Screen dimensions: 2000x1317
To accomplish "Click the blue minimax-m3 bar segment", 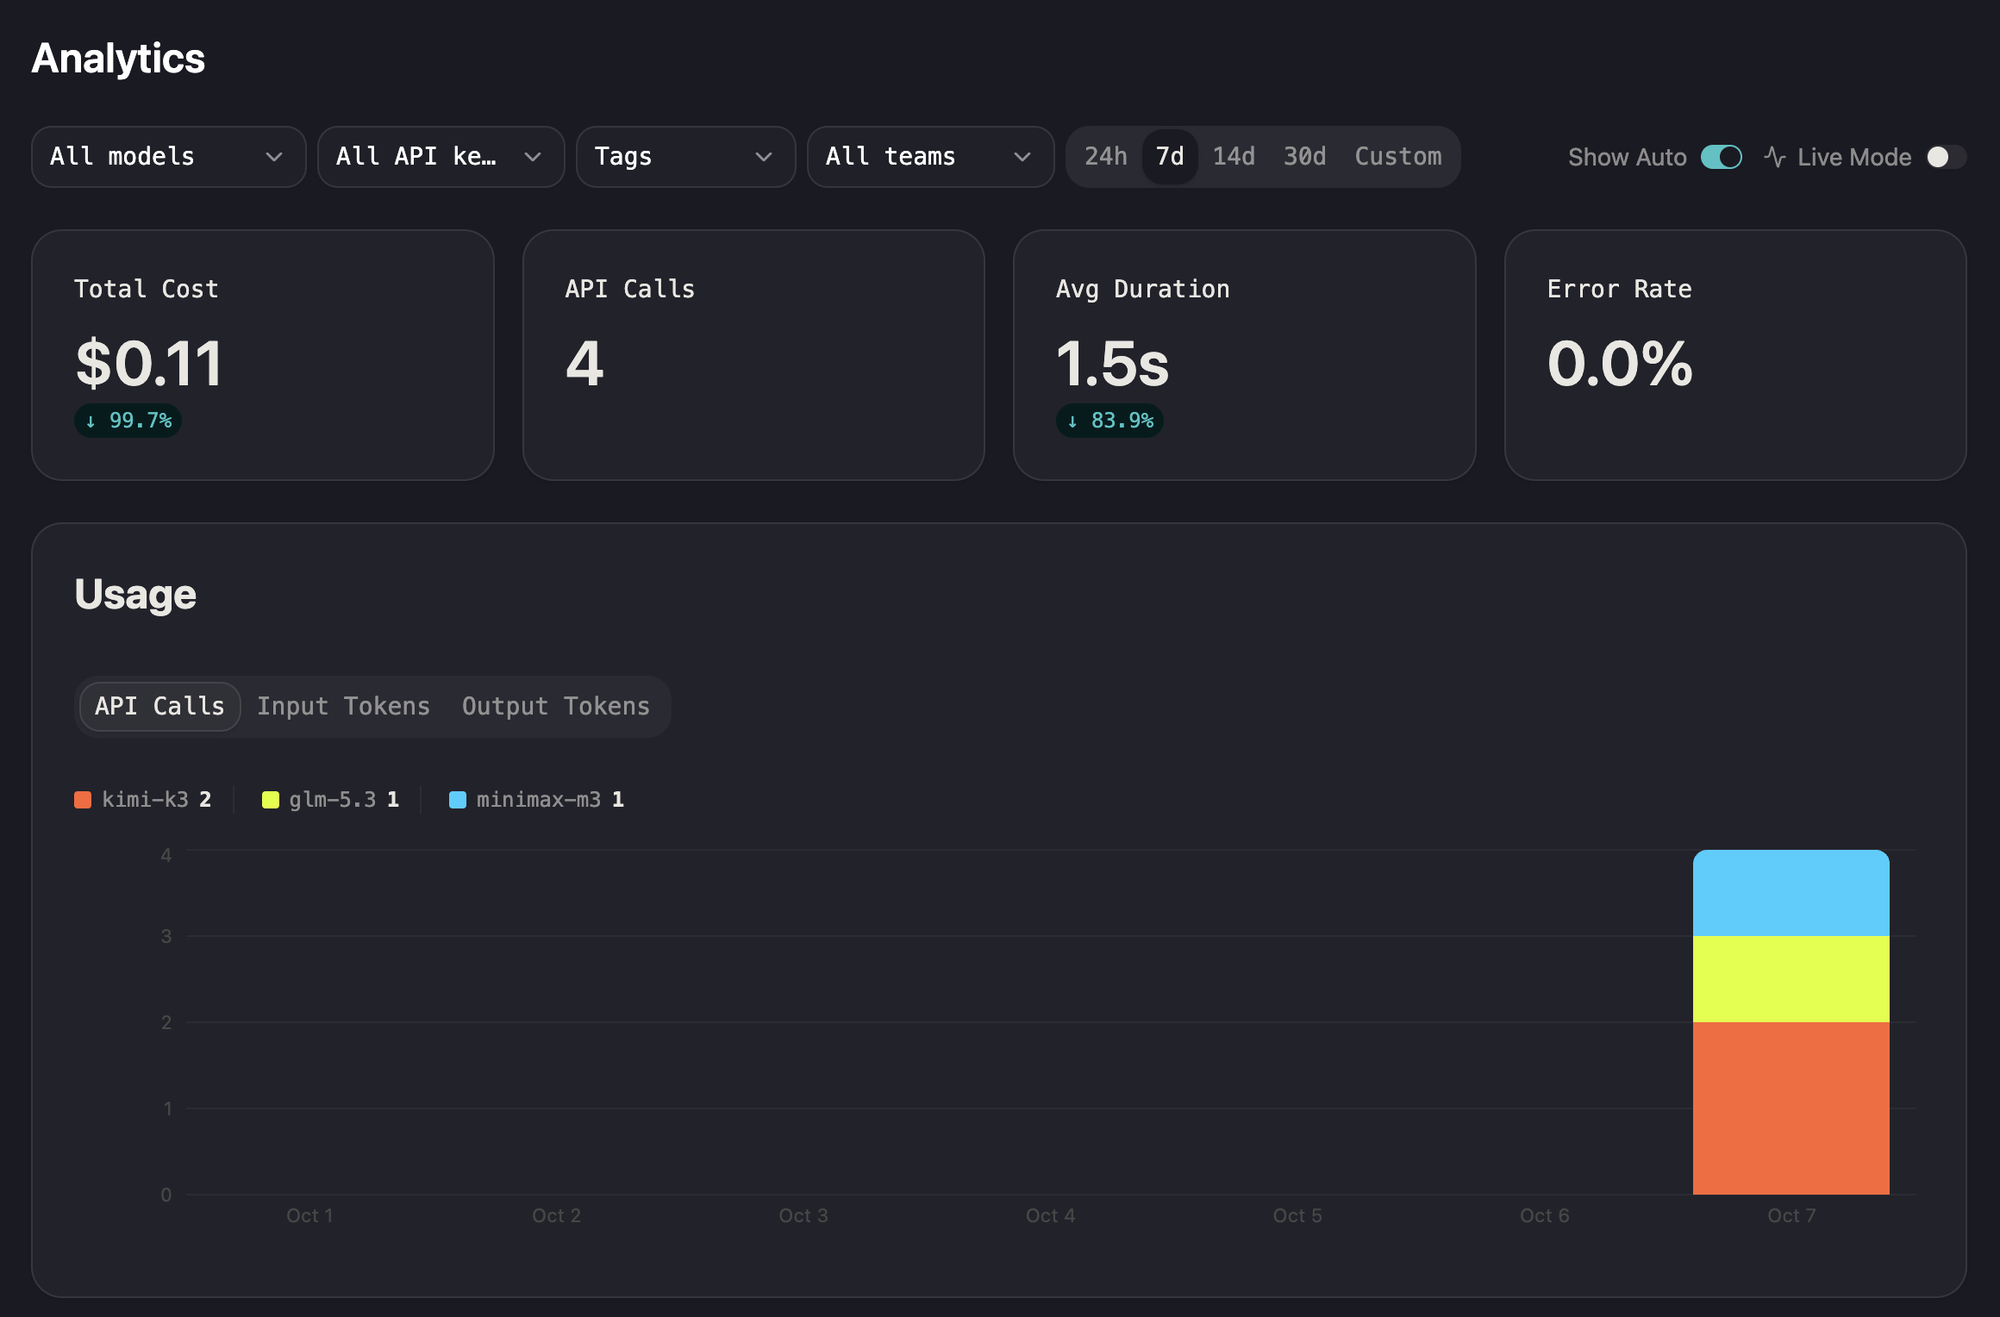I will coord(1791,893).
